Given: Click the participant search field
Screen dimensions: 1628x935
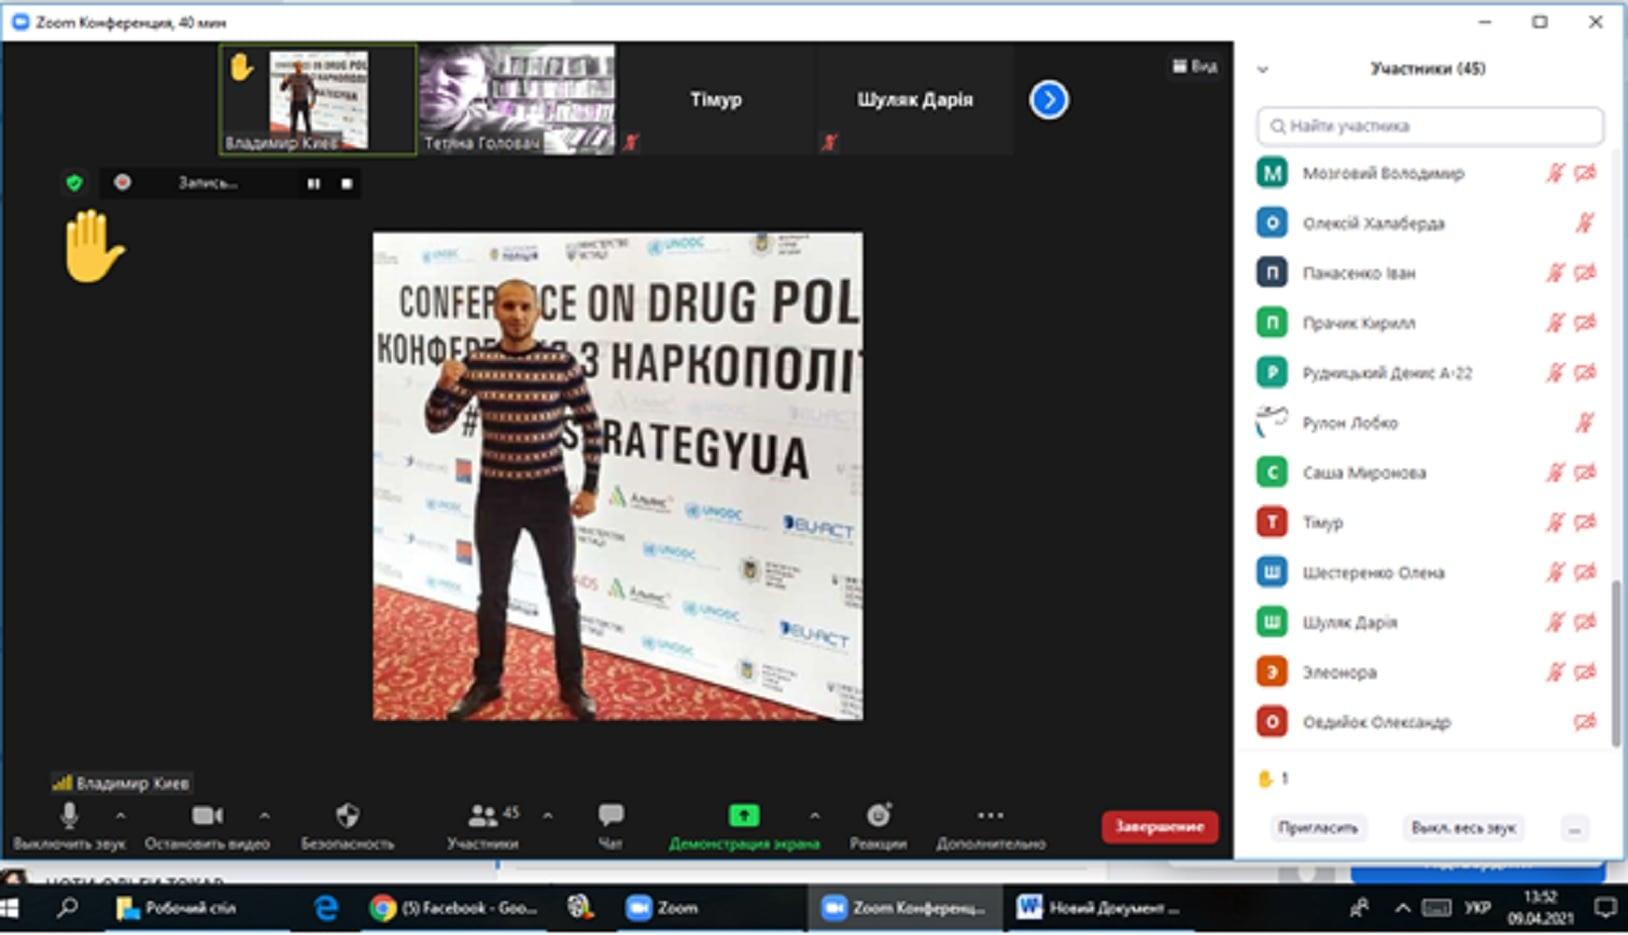Looking at the screenshot, I should coord(1430,126).
